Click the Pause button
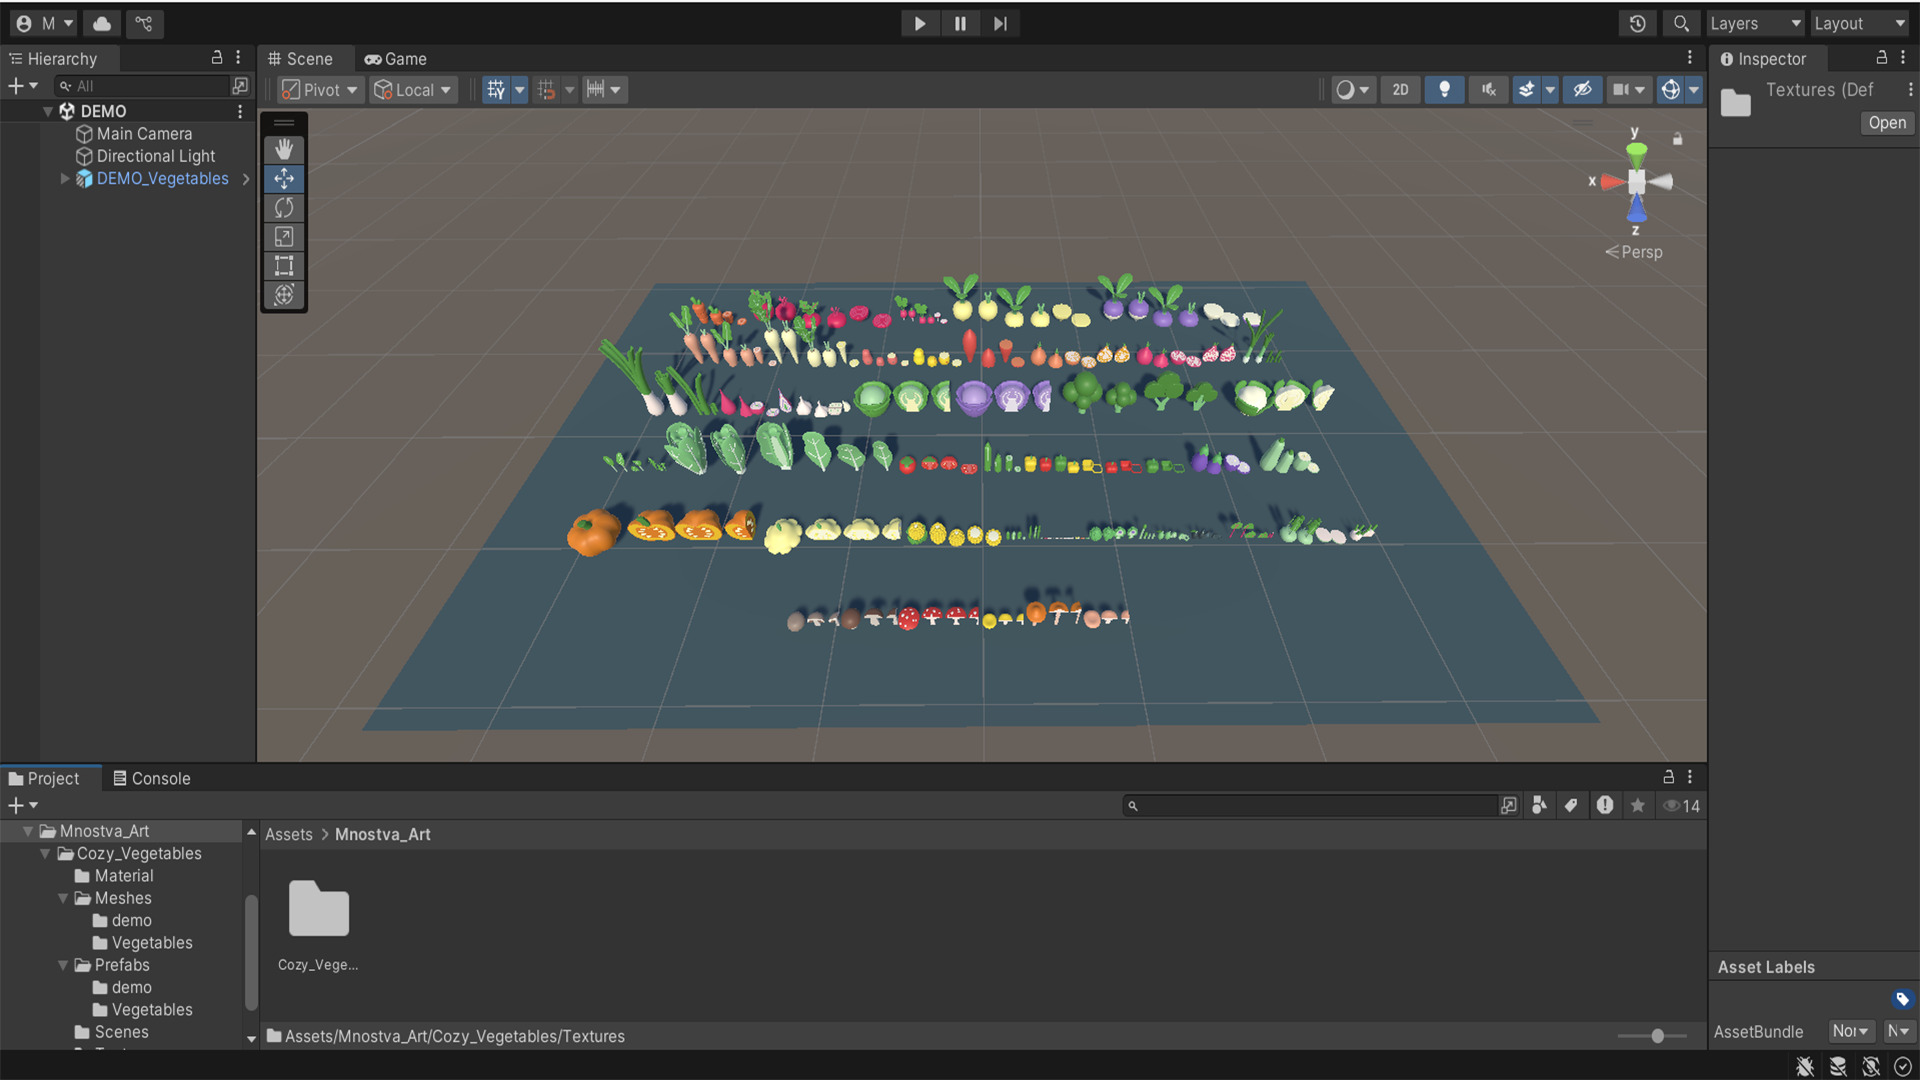Screen dimensions: 1920x1080 (960, 23)
